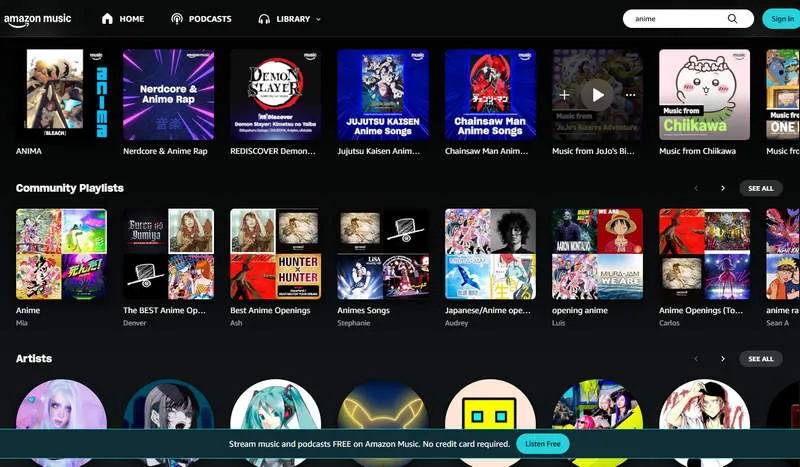Add JoJo's playlist with plus icon

[564, 95]
